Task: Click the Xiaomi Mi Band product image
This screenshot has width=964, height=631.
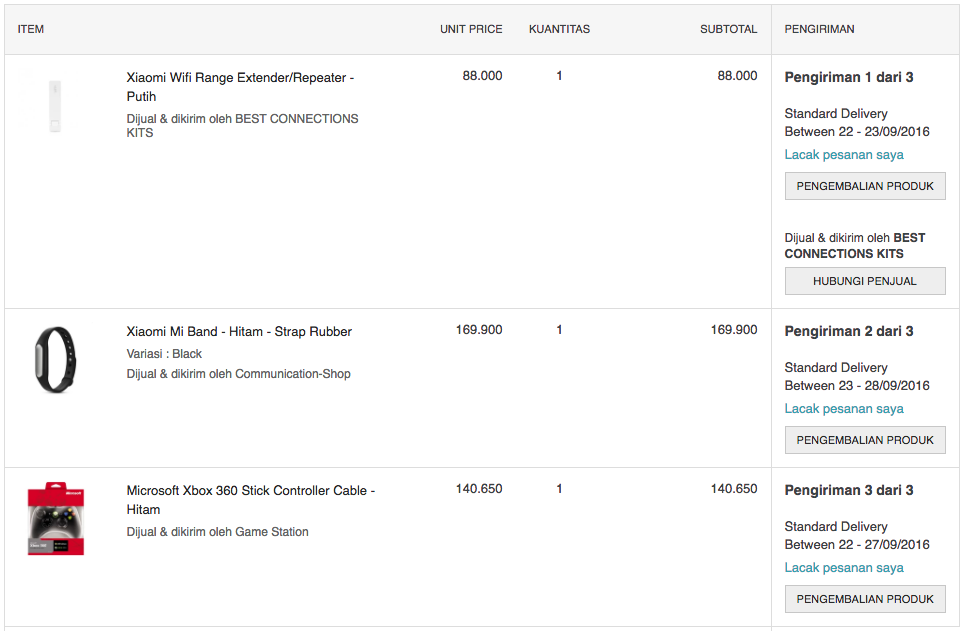Action: 54,358
